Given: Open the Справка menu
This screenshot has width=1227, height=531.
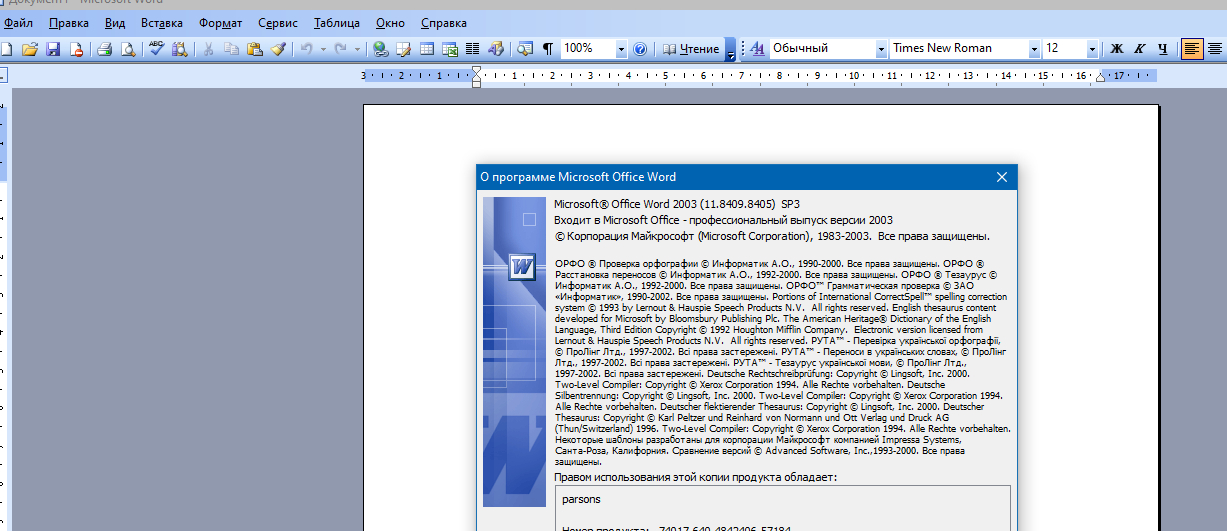Looking at the screenshot, I should pos(444,22).
